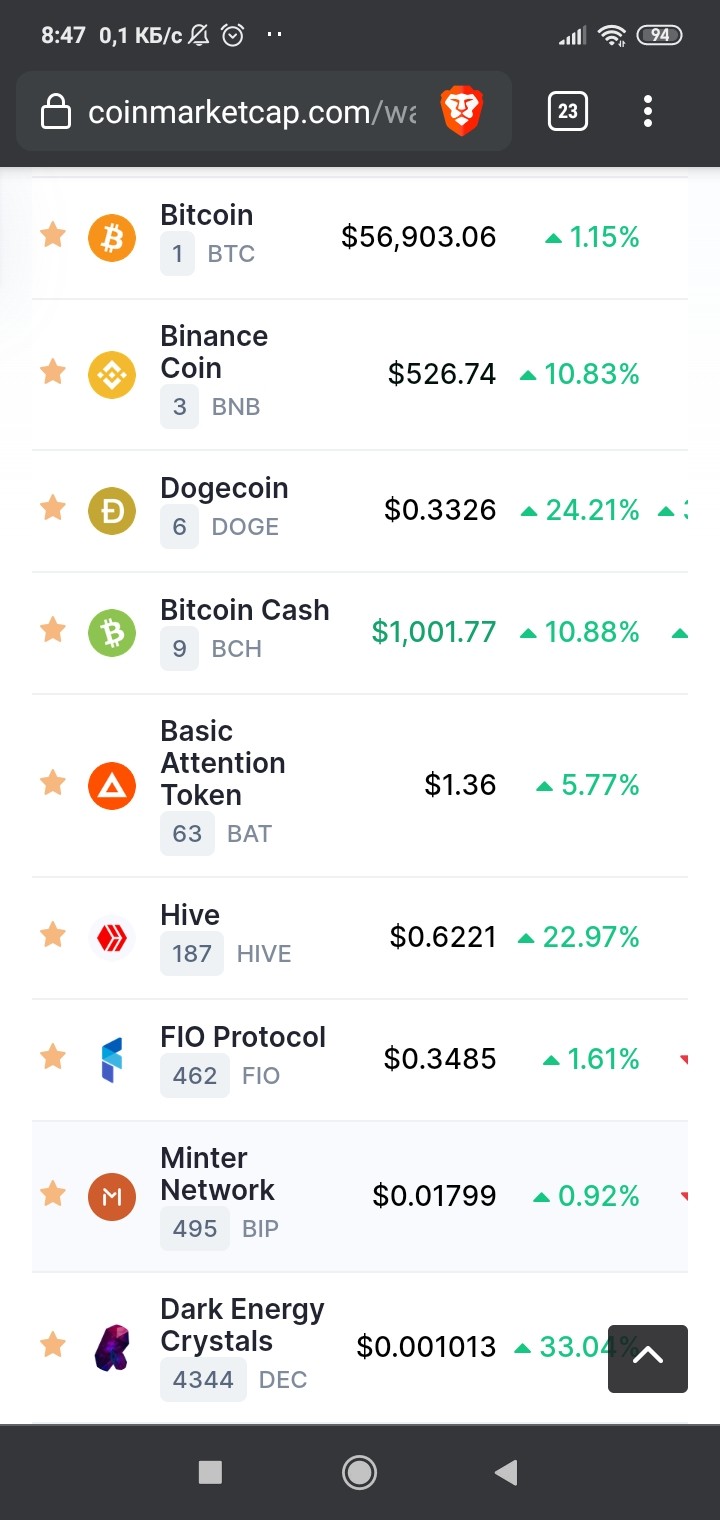The height and width of the screenshot is (1520, 720).
Task: Tap the scroll-to-top chevron button
Action: (x=648, y=1358)
